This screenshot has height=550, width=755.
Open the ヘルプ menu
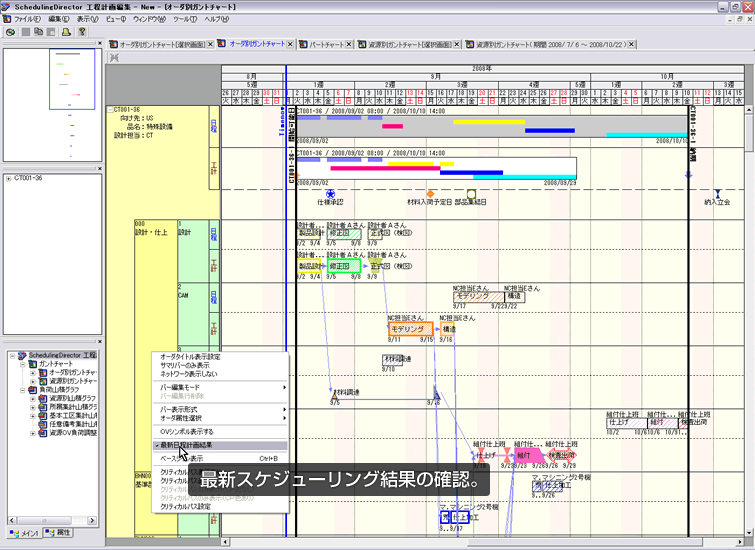click(217, 19)
